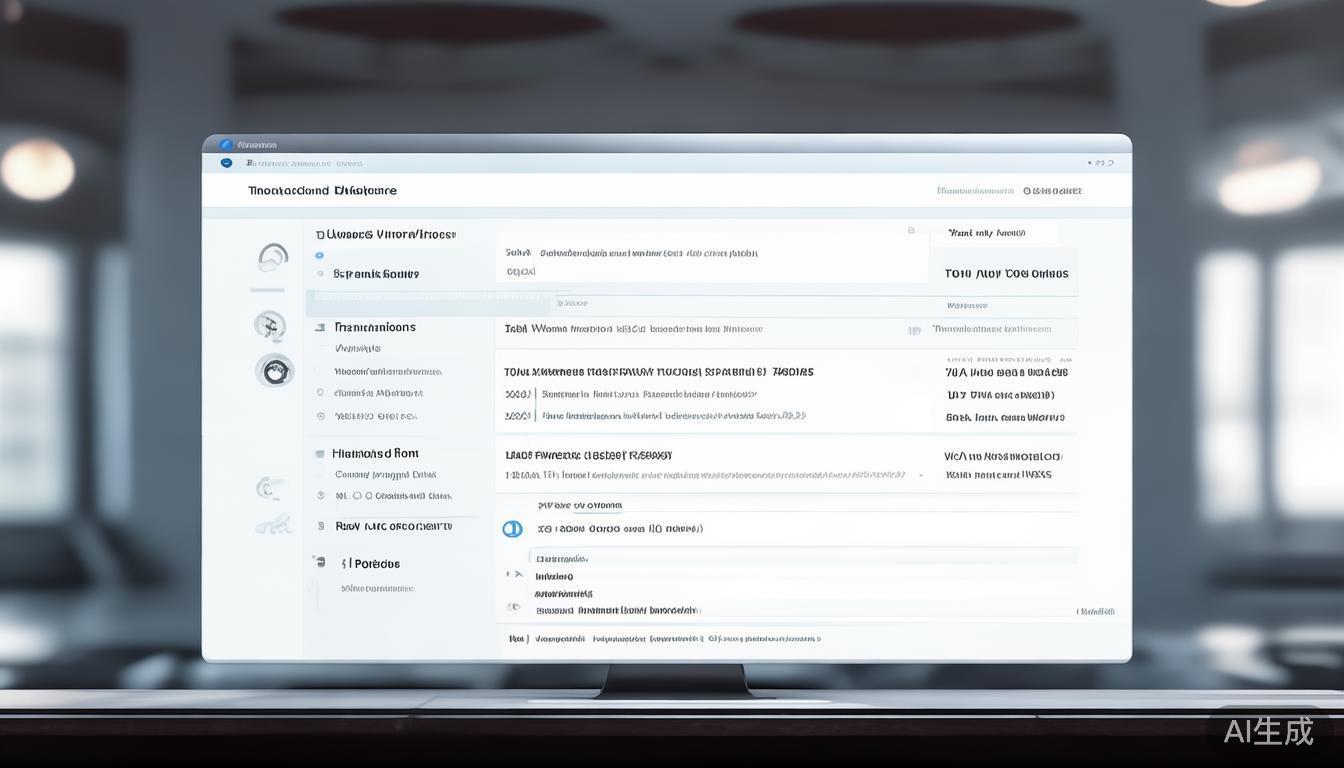The height and width of the screenshot is (768, 1344).
Task: Click the blue round icon beside address text
Action: (226, 163)
